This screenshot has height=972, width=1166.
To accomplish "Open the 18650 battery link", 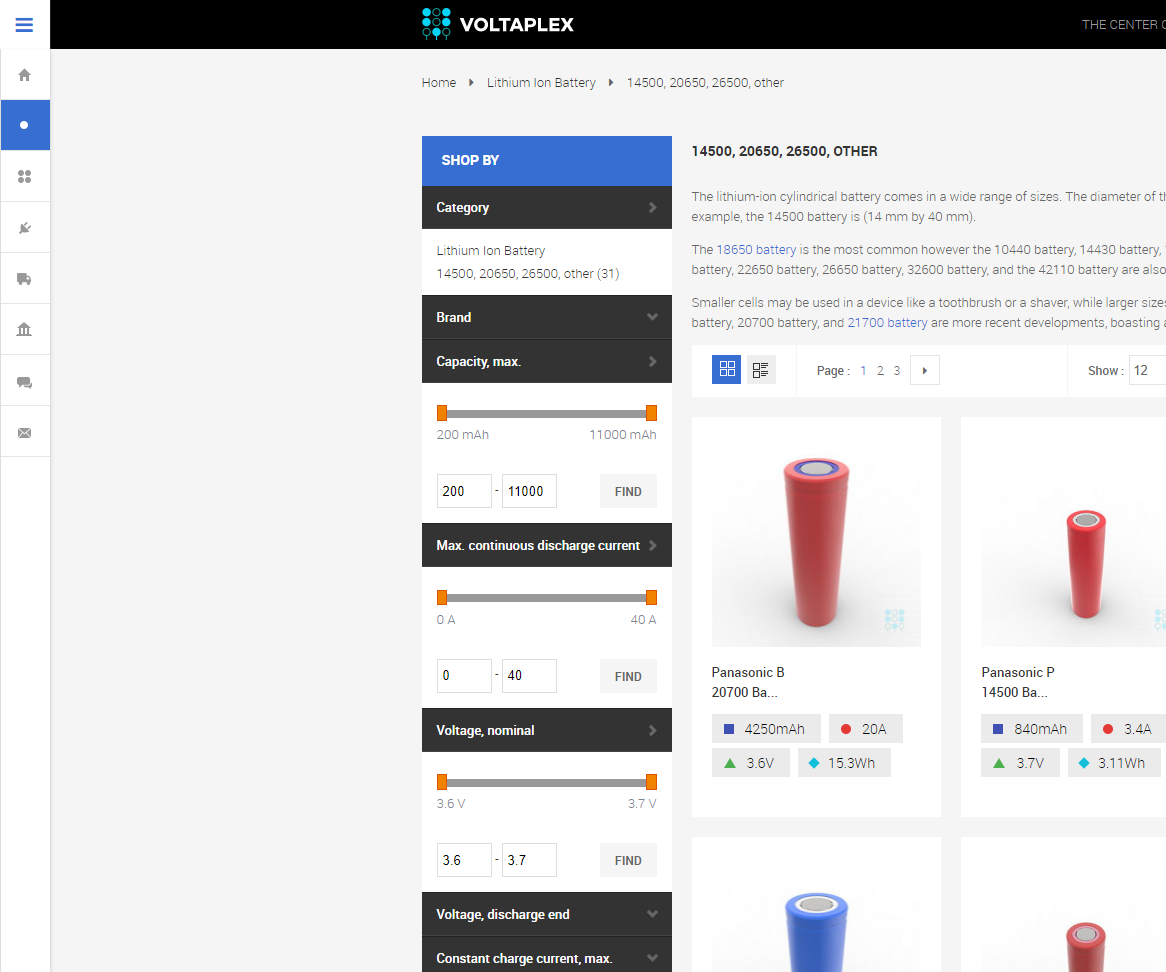I will pos(756,250).
